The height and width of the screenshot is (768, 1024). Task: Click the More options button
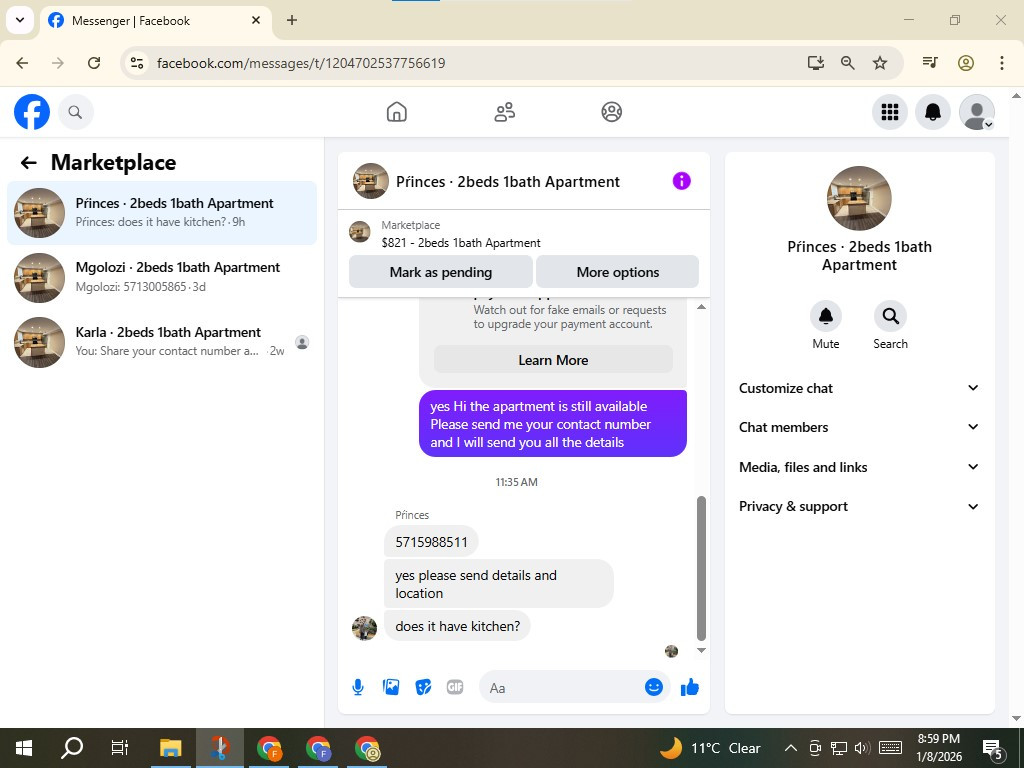click(x=618, y=272)
